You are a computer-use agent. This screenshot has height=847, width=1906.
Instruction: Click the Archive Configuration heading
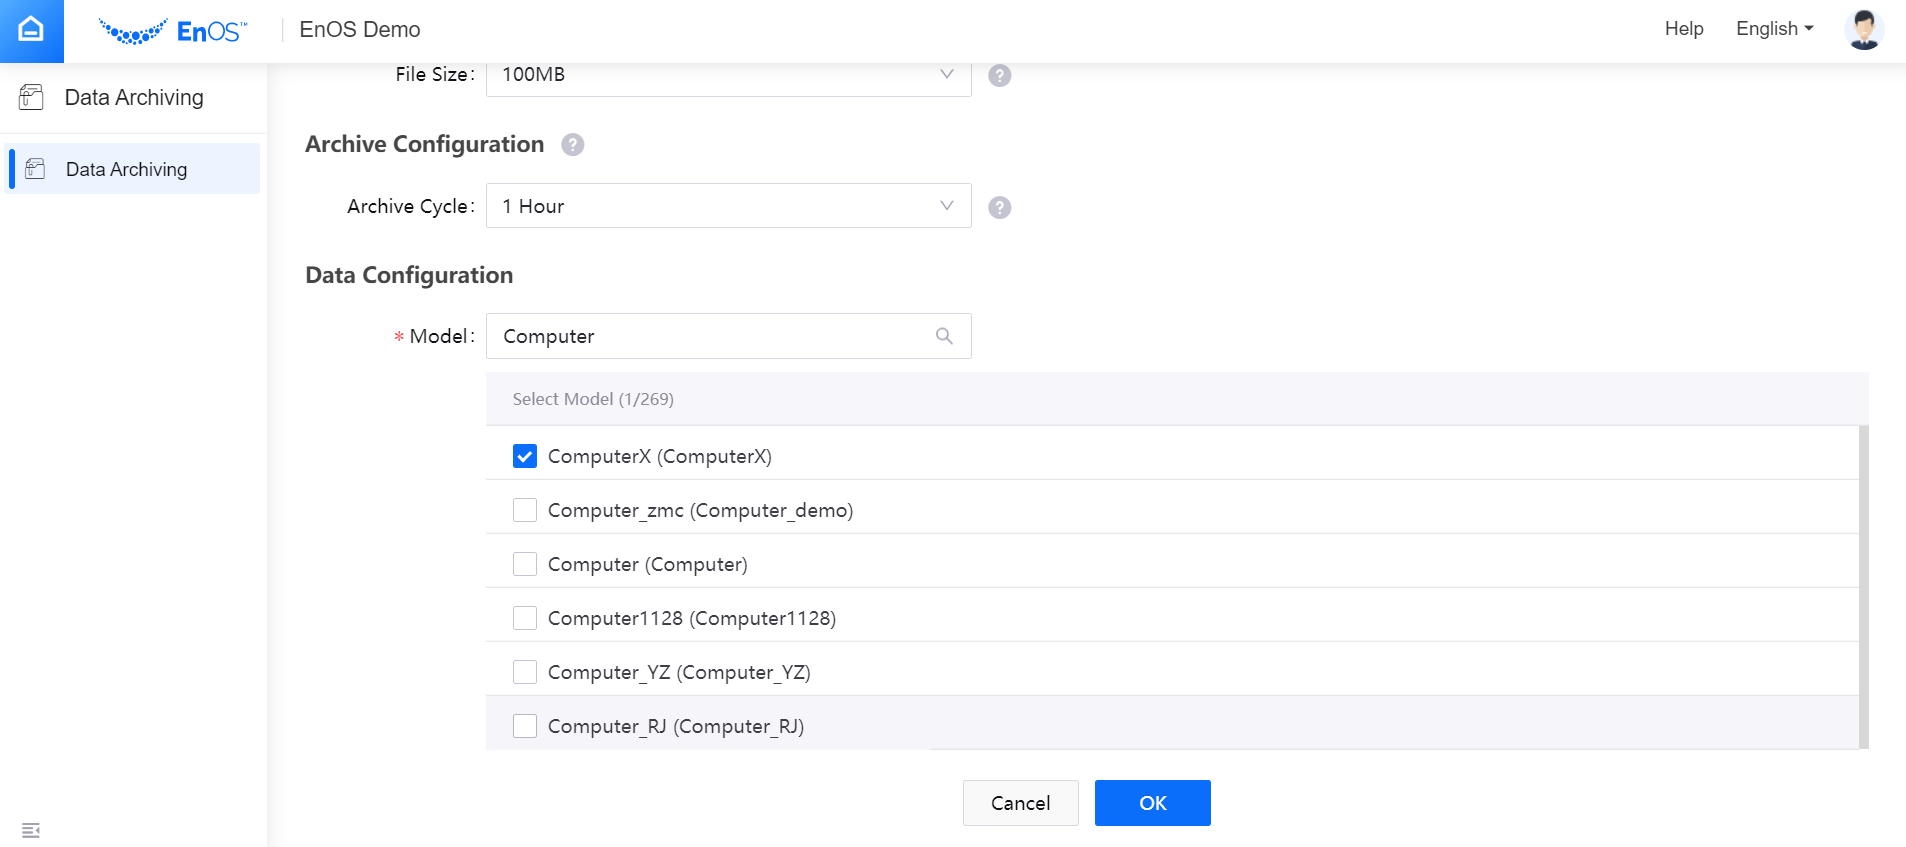[424, 144]
